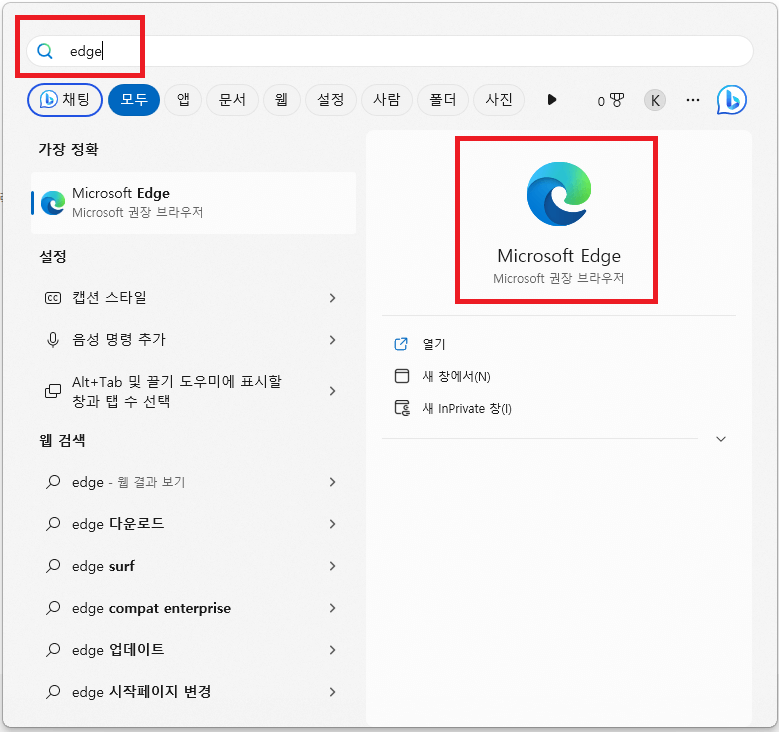Switch to the 사람 filter tab

coord(387,100)
